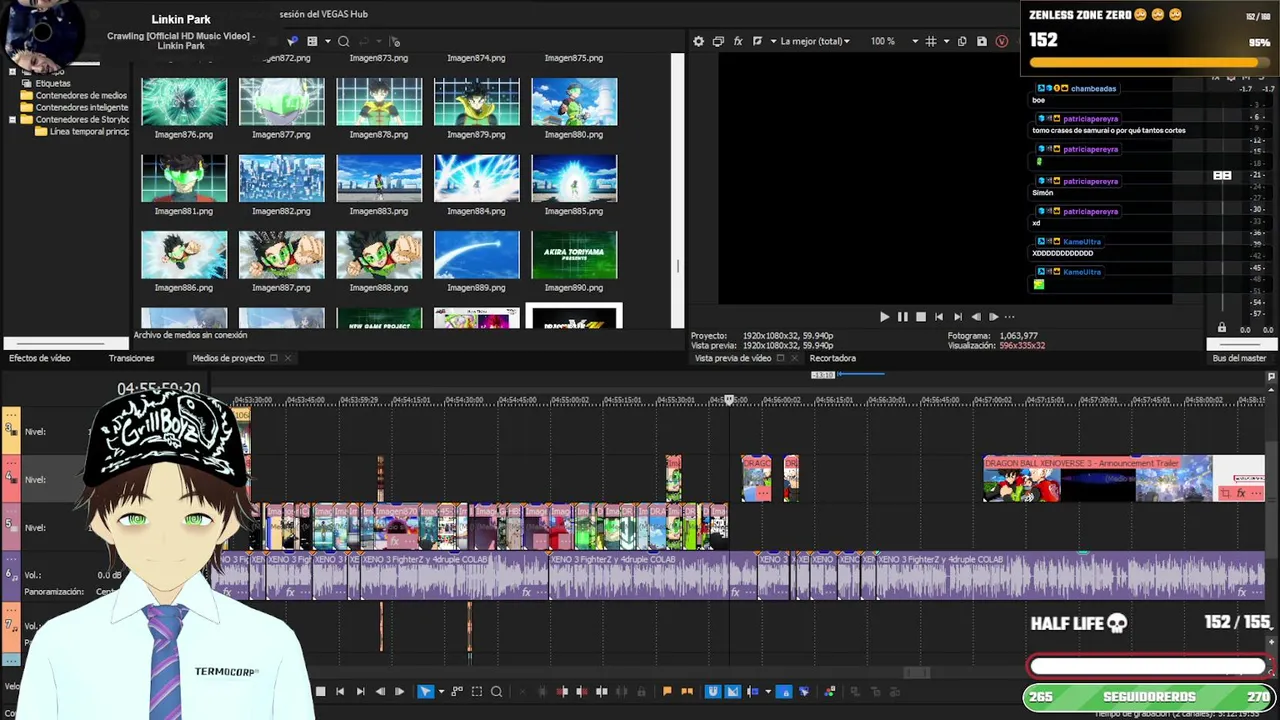1280x720 pixels.
Task: Click the timeline playhead cursor marker
Action: point(729,400)
